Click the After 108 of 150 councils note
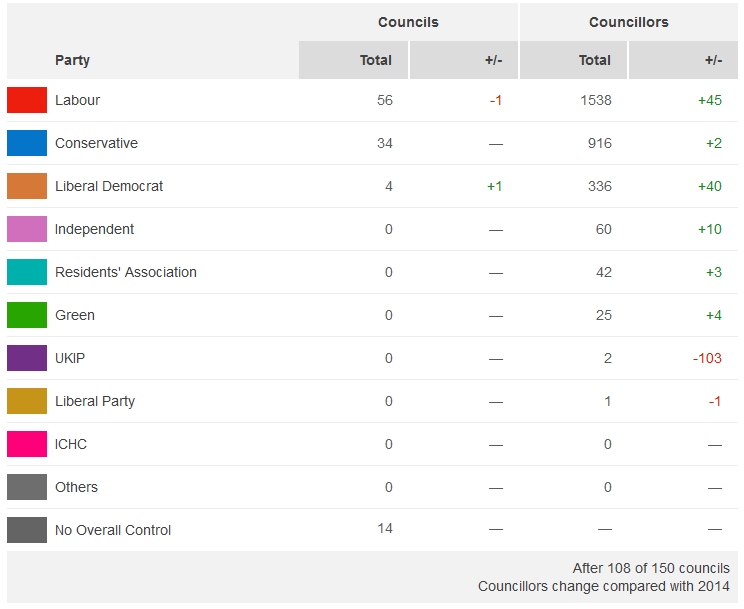Image resolution: width=744 pixels, height=609 pixels. pyautogui.click(x=651, y=568)
